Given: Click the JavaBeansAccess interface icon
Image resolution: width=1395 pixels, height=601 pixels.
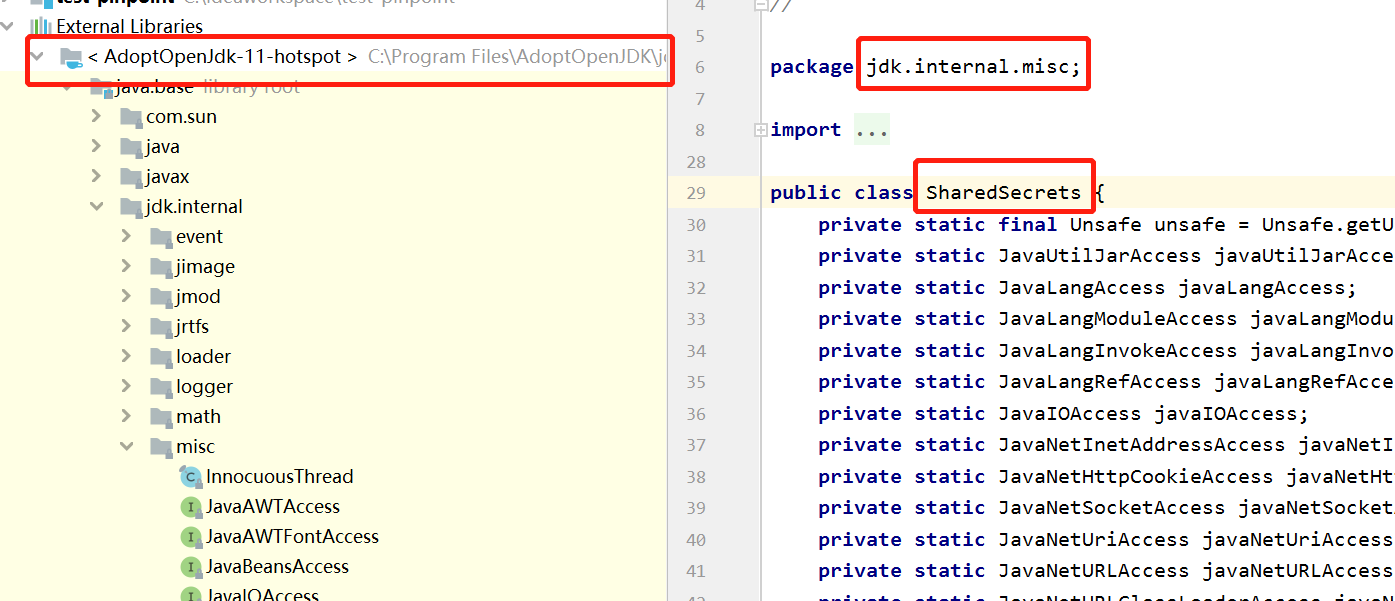Looking at the screenshot, I should tap(190, 567).
